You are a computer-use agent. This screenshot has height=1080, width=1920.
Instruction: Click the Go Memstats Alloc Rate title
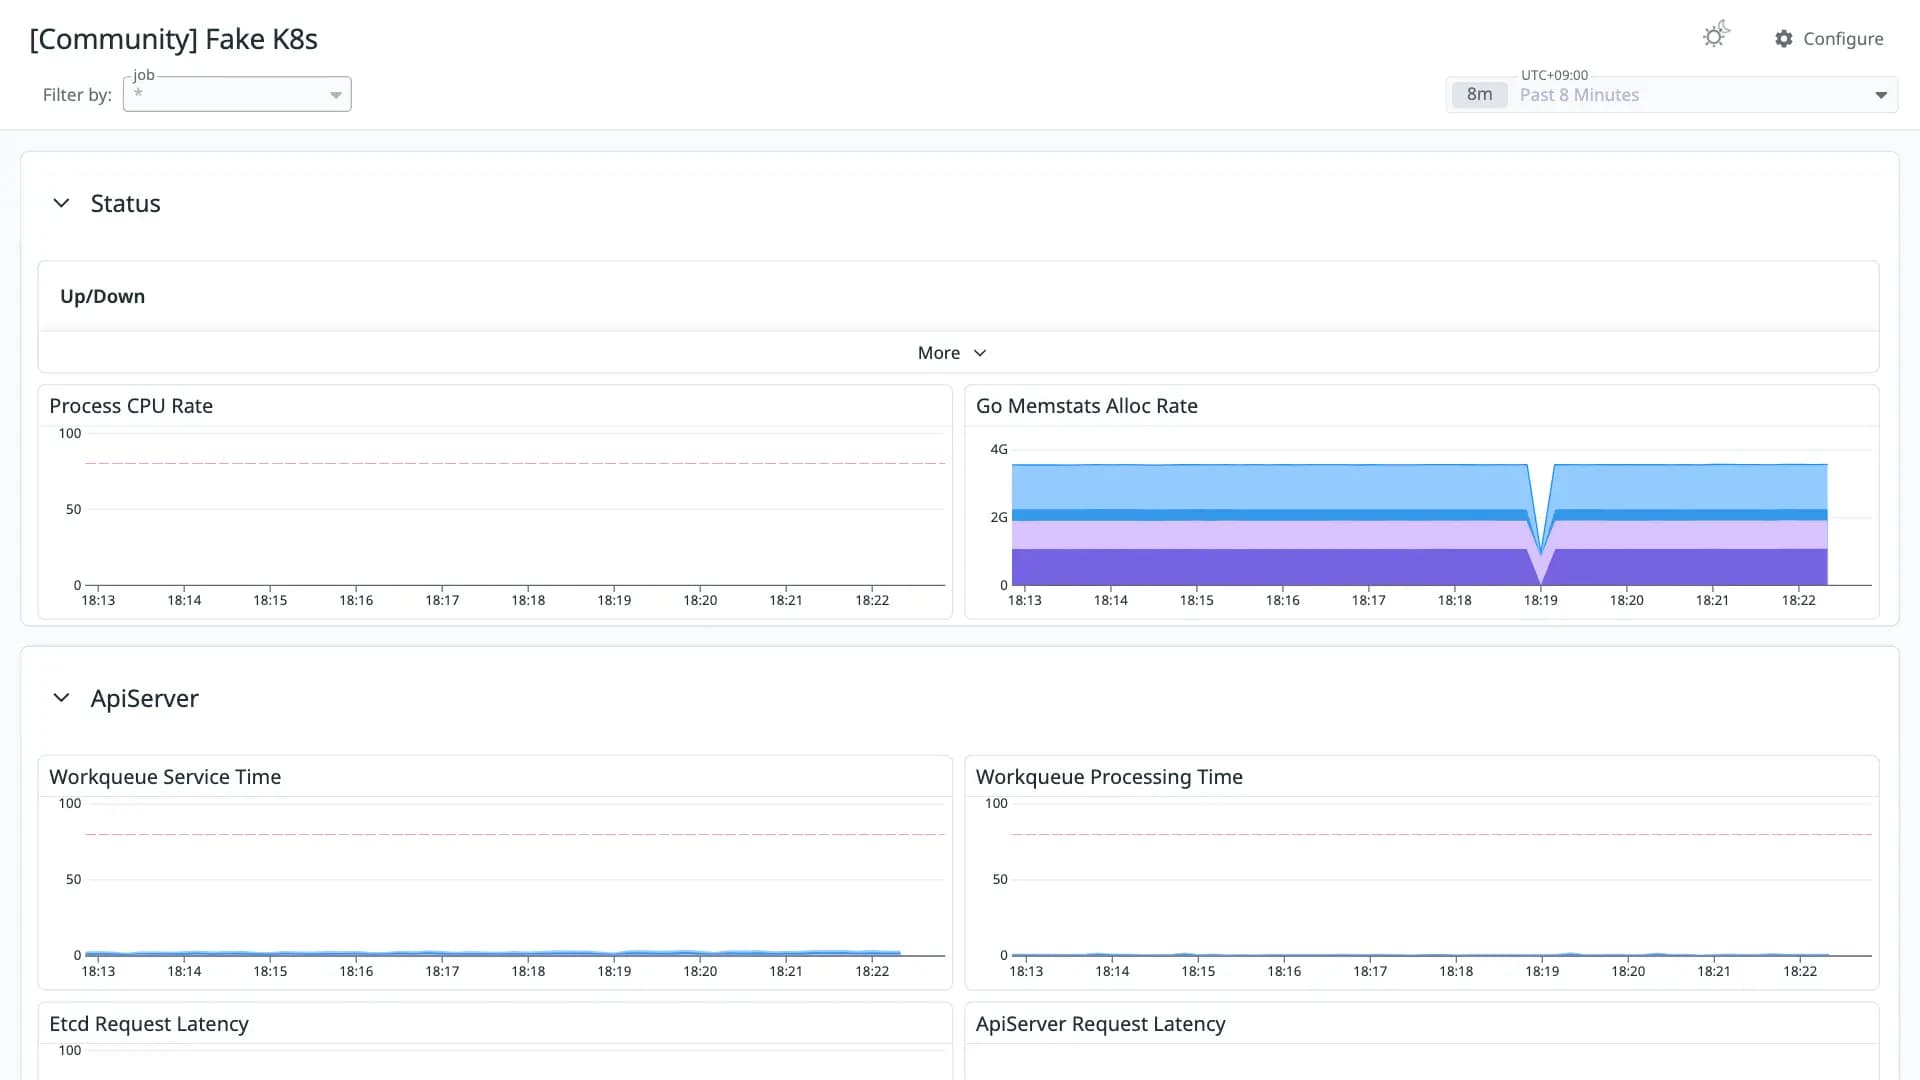1087,406
